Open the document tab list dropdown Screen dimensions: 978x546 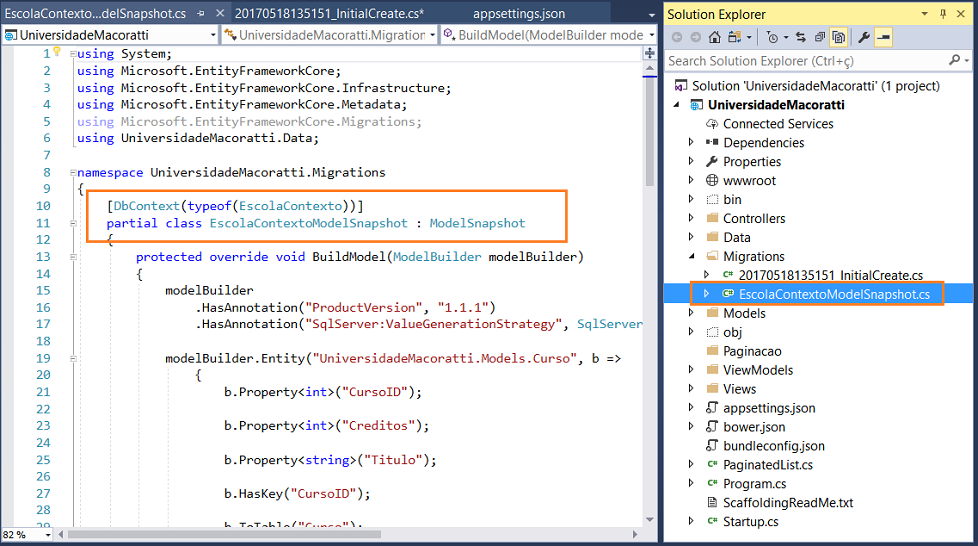[652, 14]
